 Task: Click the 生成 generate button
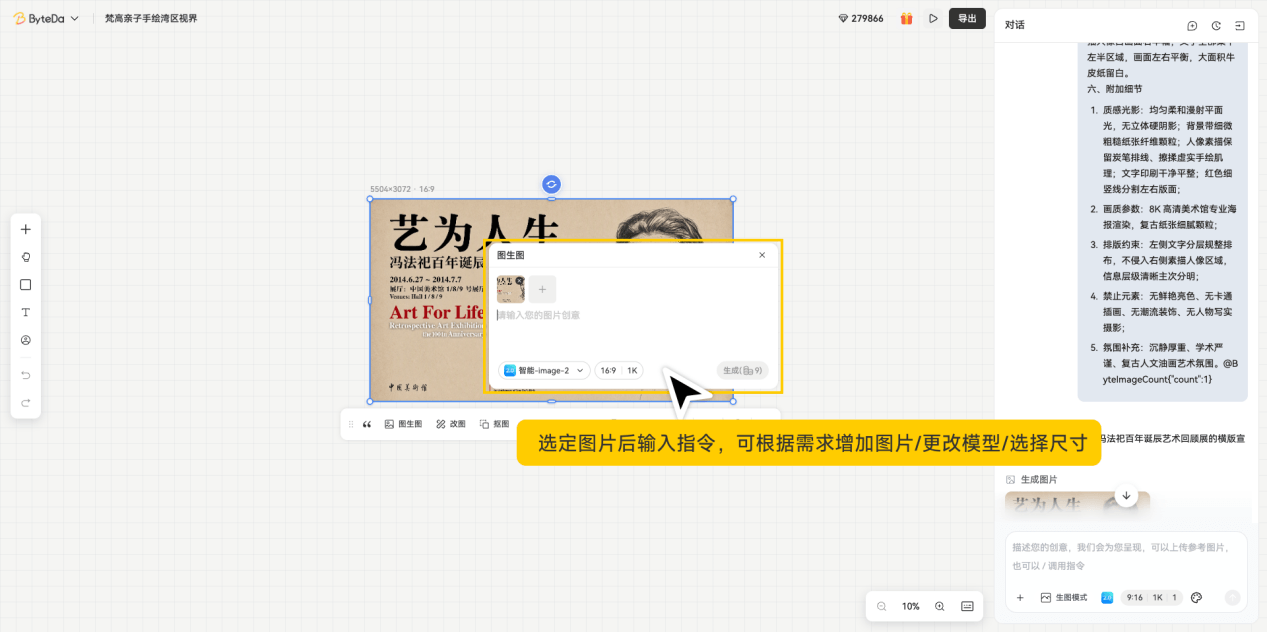742,370
